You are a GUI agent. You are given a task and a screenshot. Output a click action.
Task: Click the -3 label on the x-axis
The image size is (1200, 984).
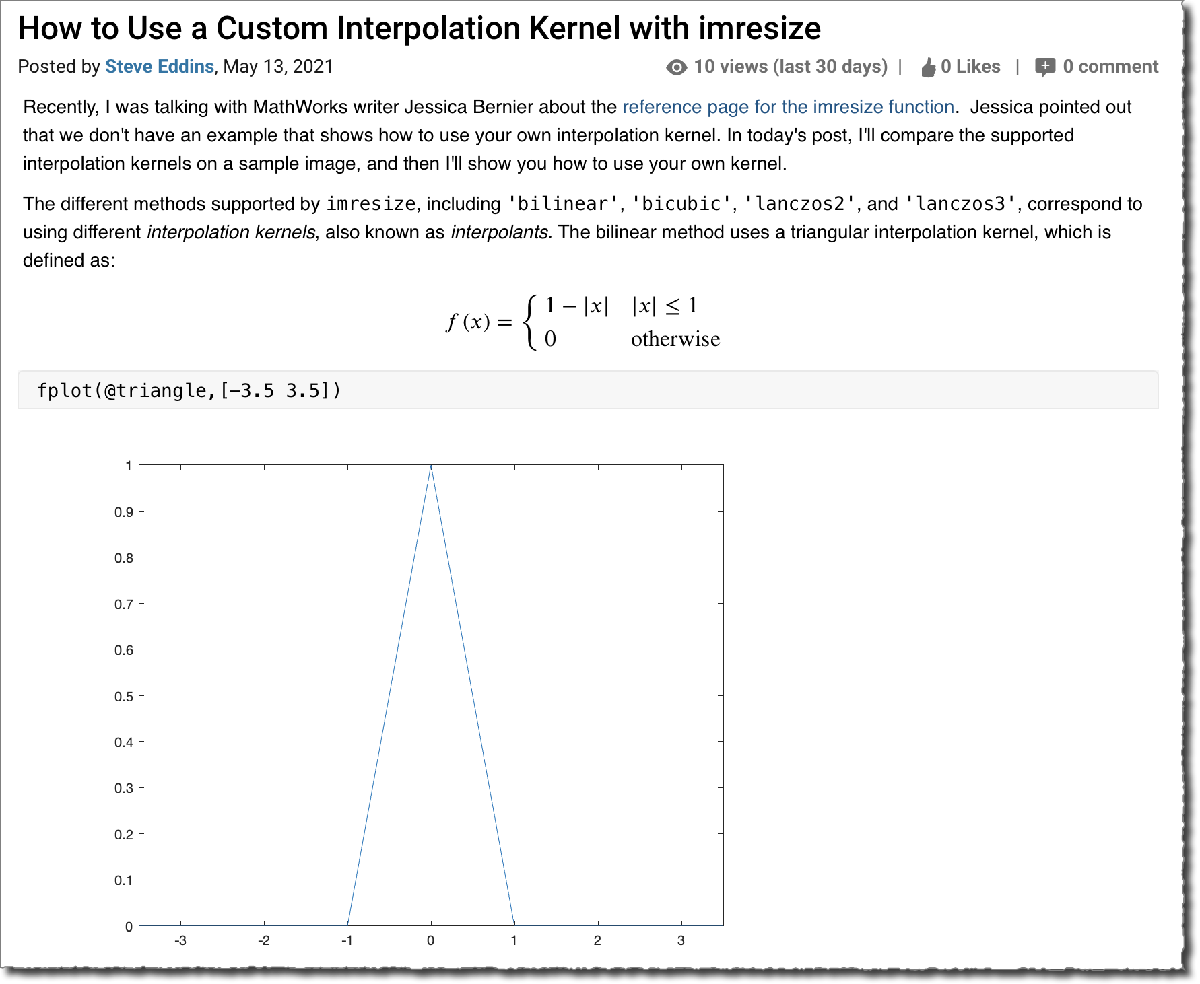(181, 941)
